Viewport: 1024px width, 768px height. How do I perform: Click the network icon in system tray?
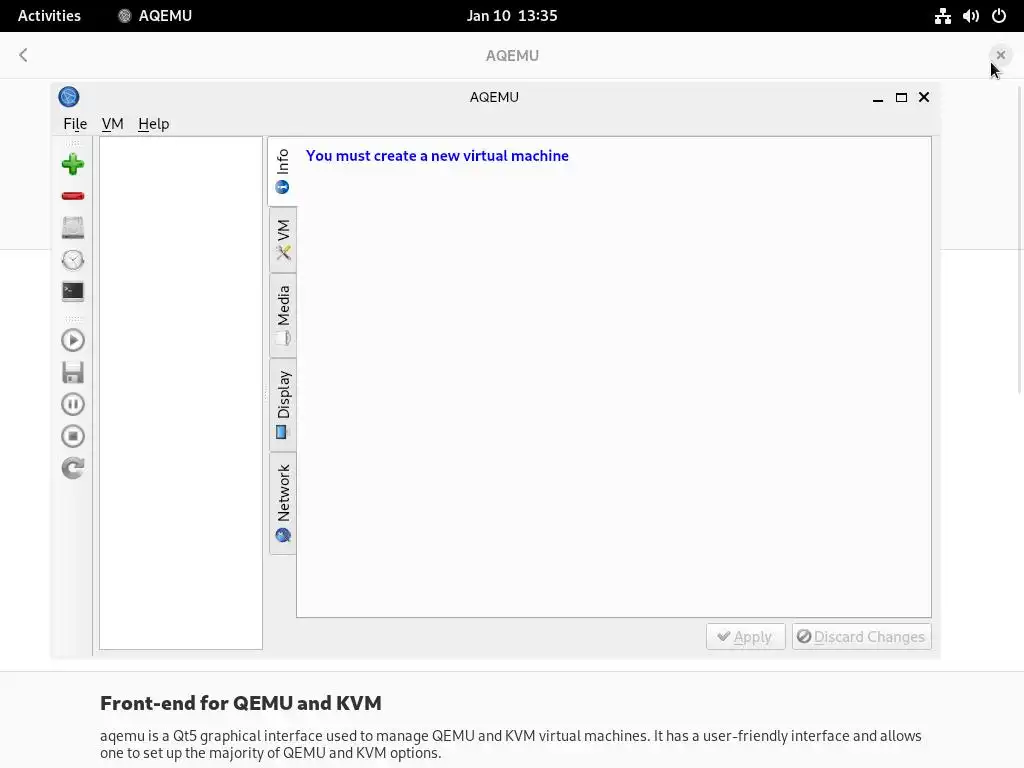(x=942, y=16)
